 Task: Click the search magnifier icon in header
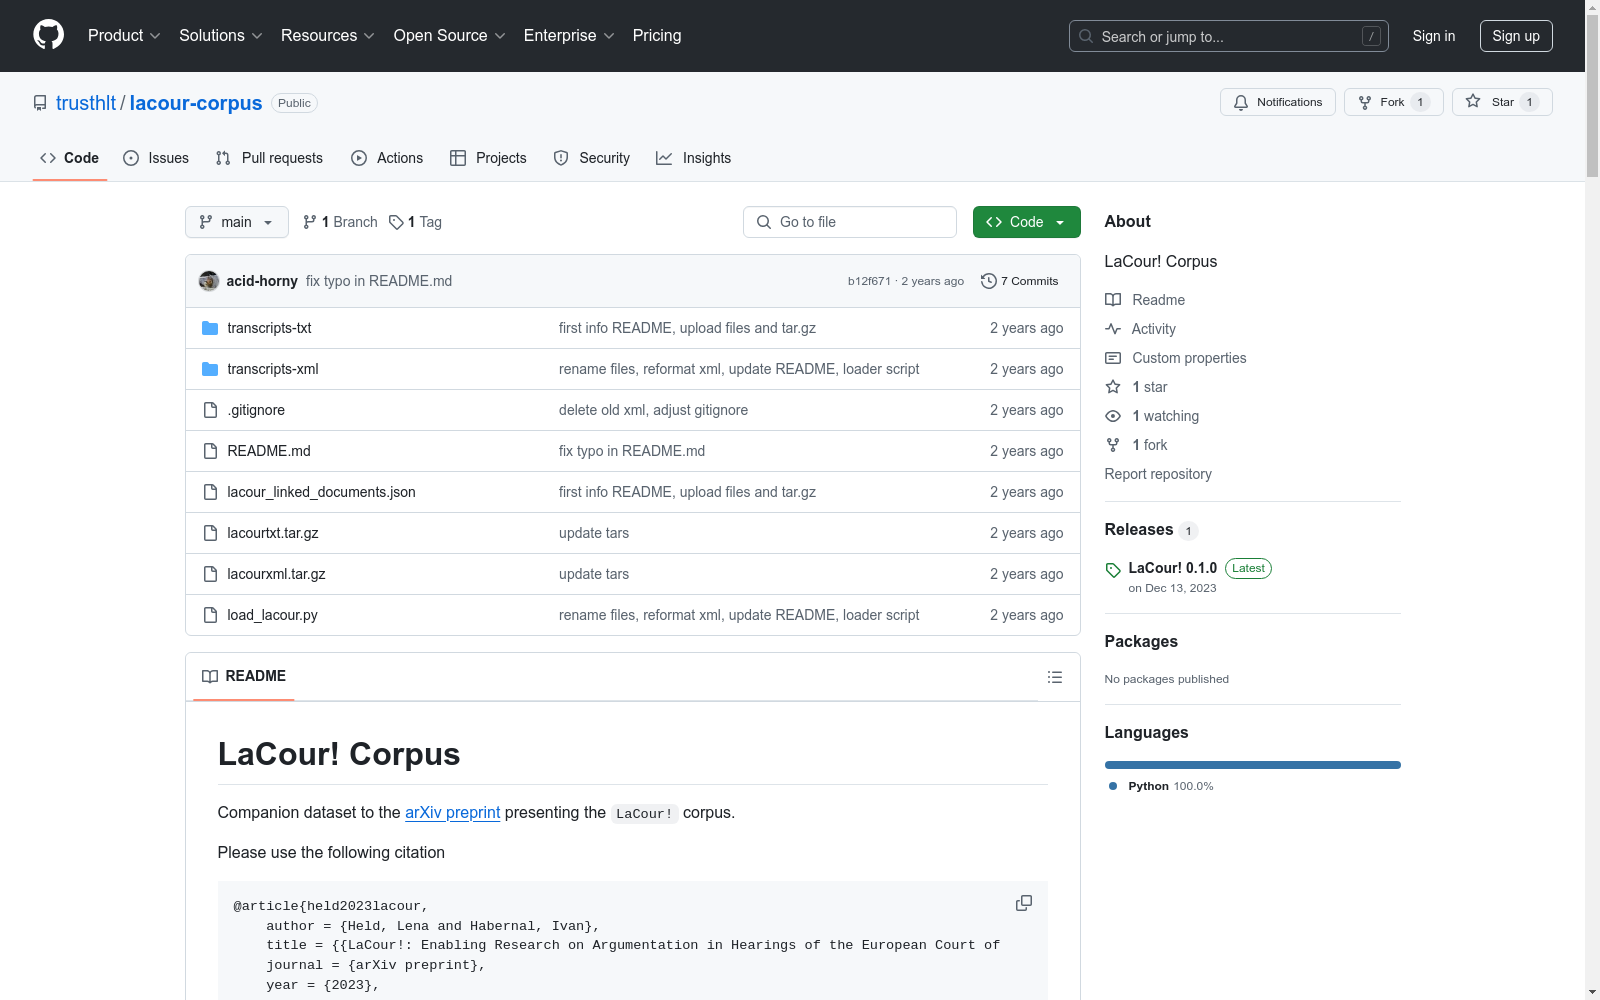(x=1086, y=36)
